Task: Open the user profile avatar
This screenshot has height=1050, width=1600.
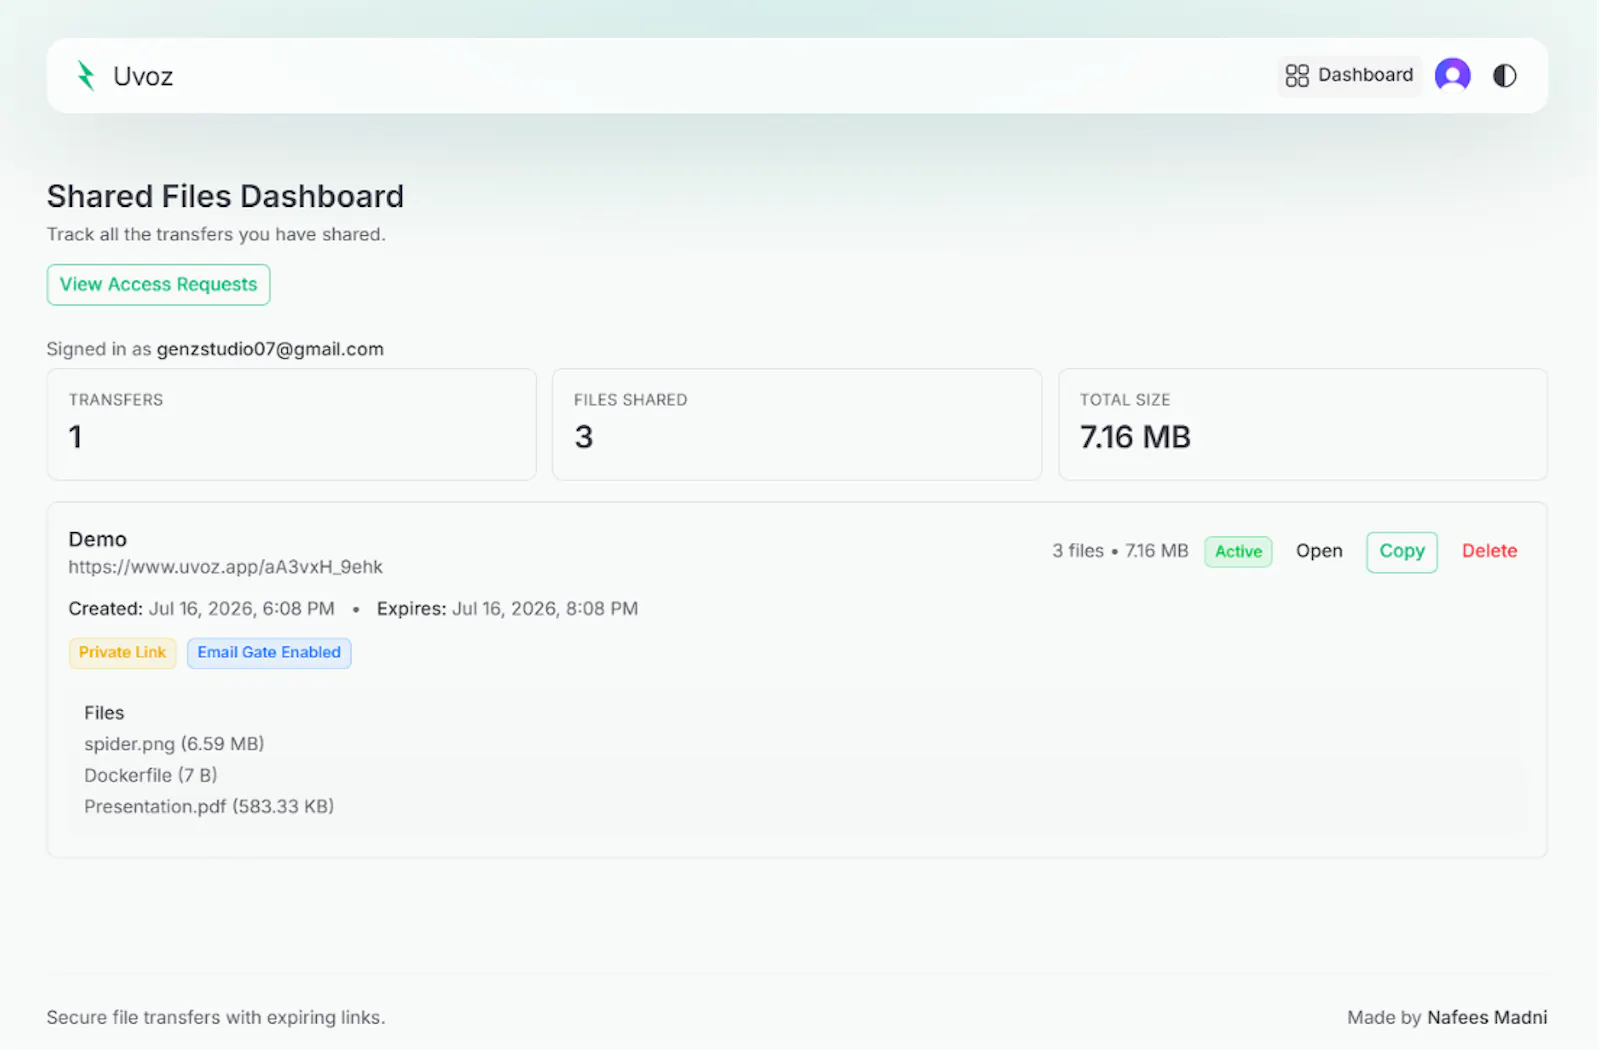Action: tap(1452, 75)
